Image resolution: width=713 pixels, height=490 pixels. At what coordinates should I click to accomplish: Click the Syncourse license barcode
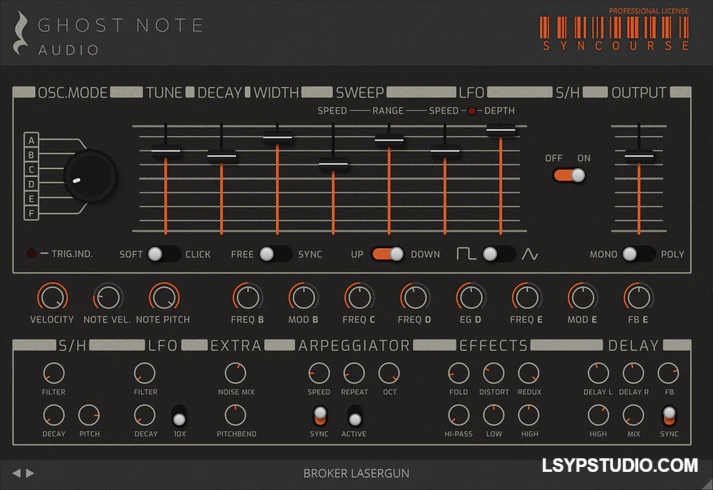pyautogui.click(x=615, y=28)
